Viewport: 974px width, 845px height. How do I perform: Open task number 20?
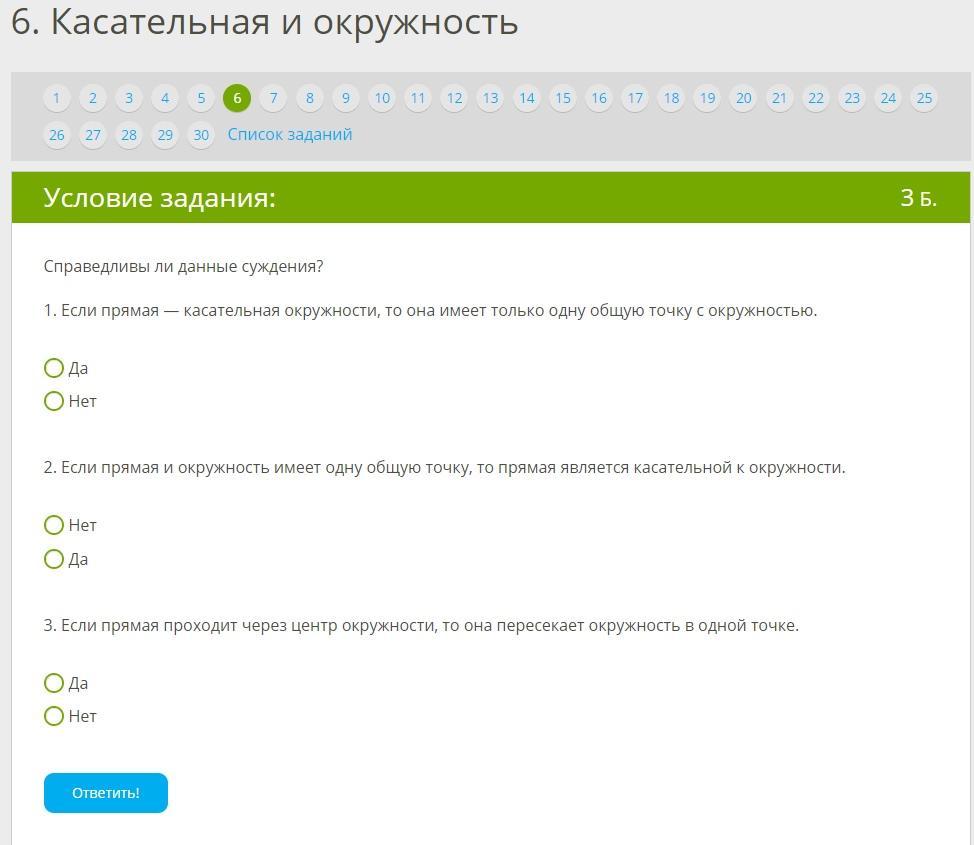(x=744, y=98)
